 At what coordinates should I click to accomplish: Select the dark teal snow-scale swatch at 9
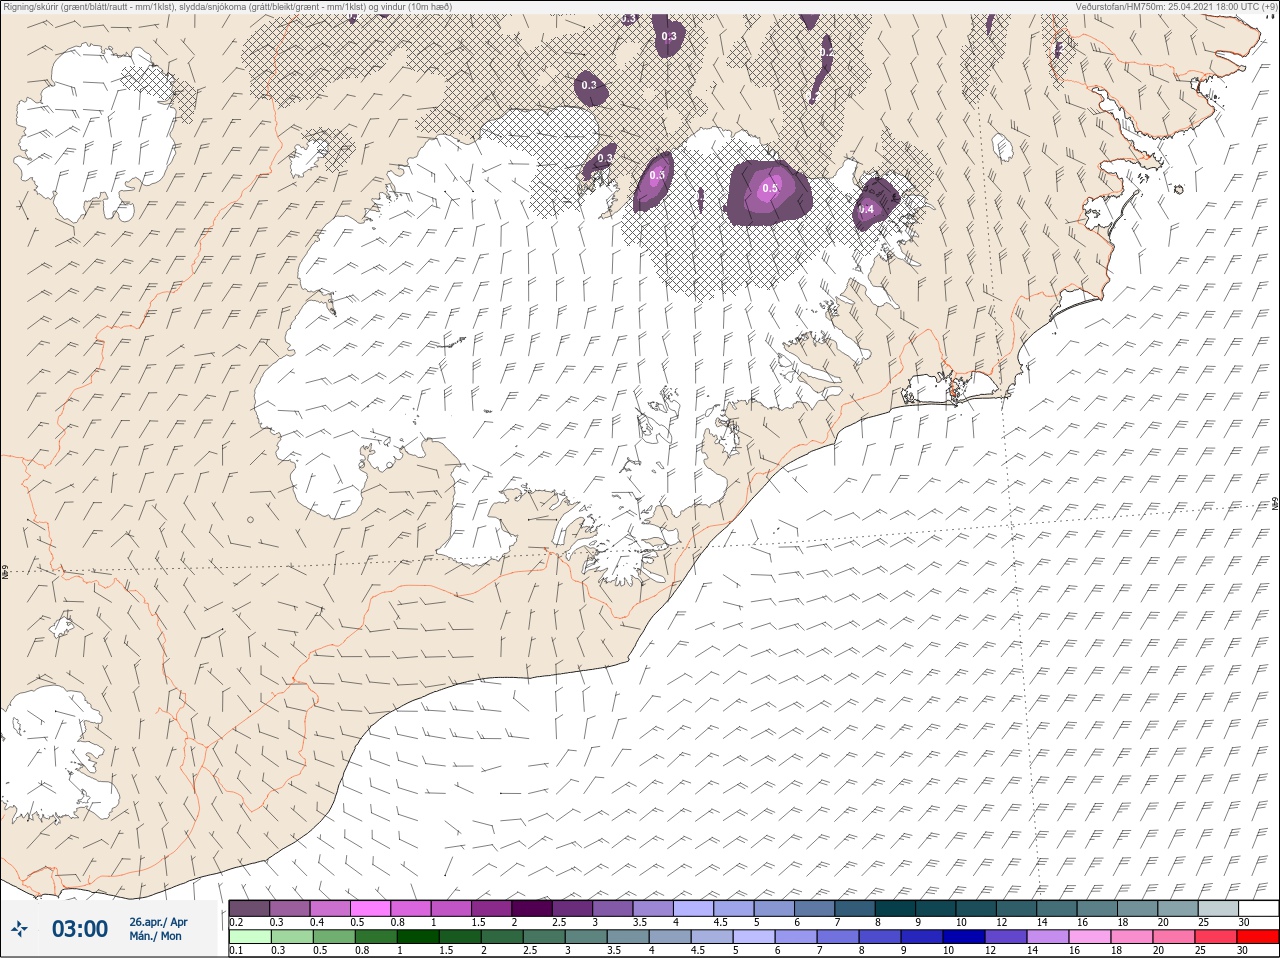coord(936,908)
